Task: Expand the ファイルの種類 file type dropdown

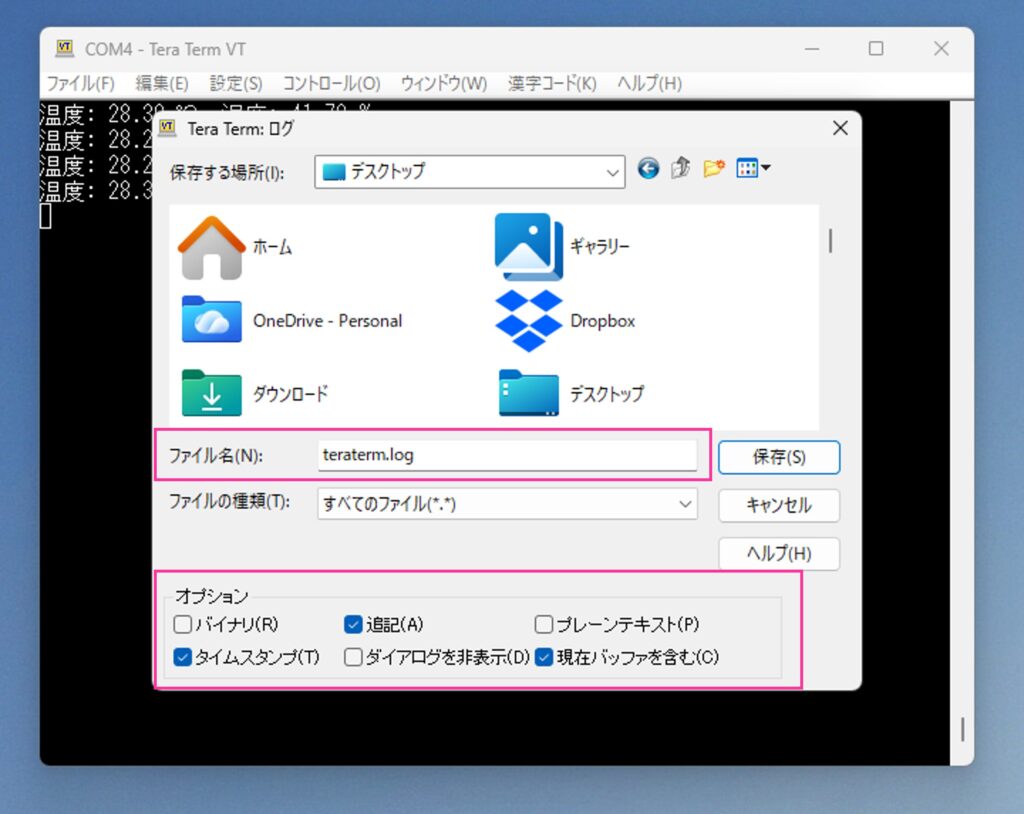Action: point(508,505)
